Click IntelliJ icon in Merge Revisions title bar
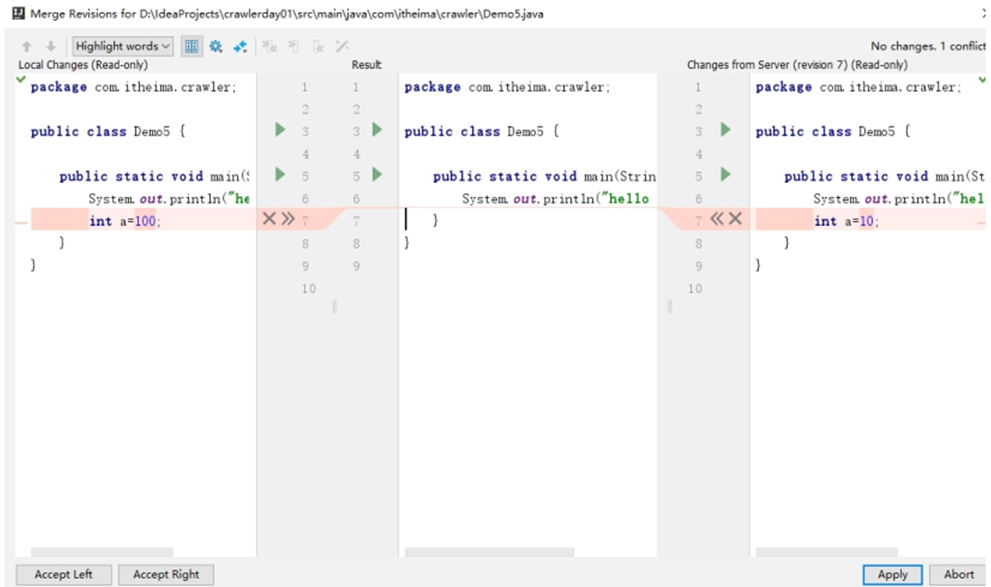Image resolution: width=991 pixels, height=587 pixels. coord(19,13)
